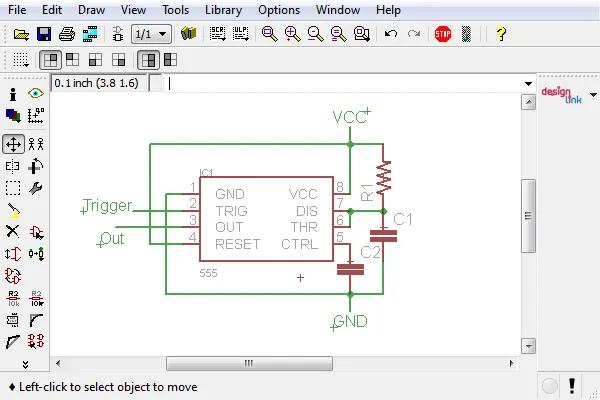Toggle the dotted grid button

[20, 60]
